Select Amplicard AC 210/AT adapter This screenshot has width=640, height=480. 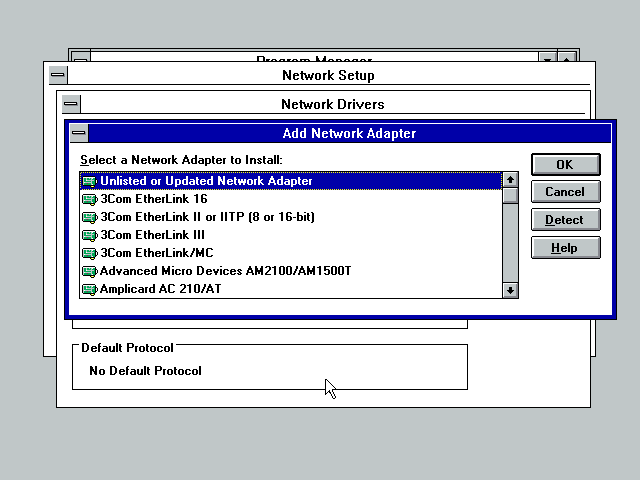point(291,289)
